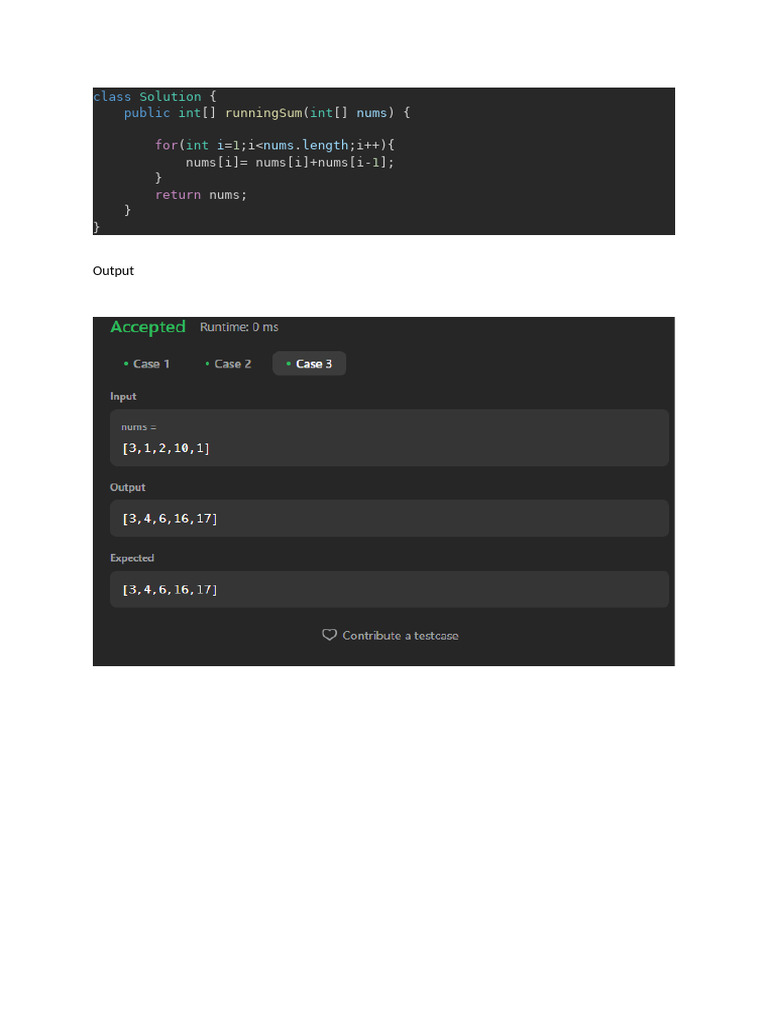This screenshot has height=1024, width=768.
Task: Click the nums input value [3,1,2,10,1]
Action: (x=166, y=448)
